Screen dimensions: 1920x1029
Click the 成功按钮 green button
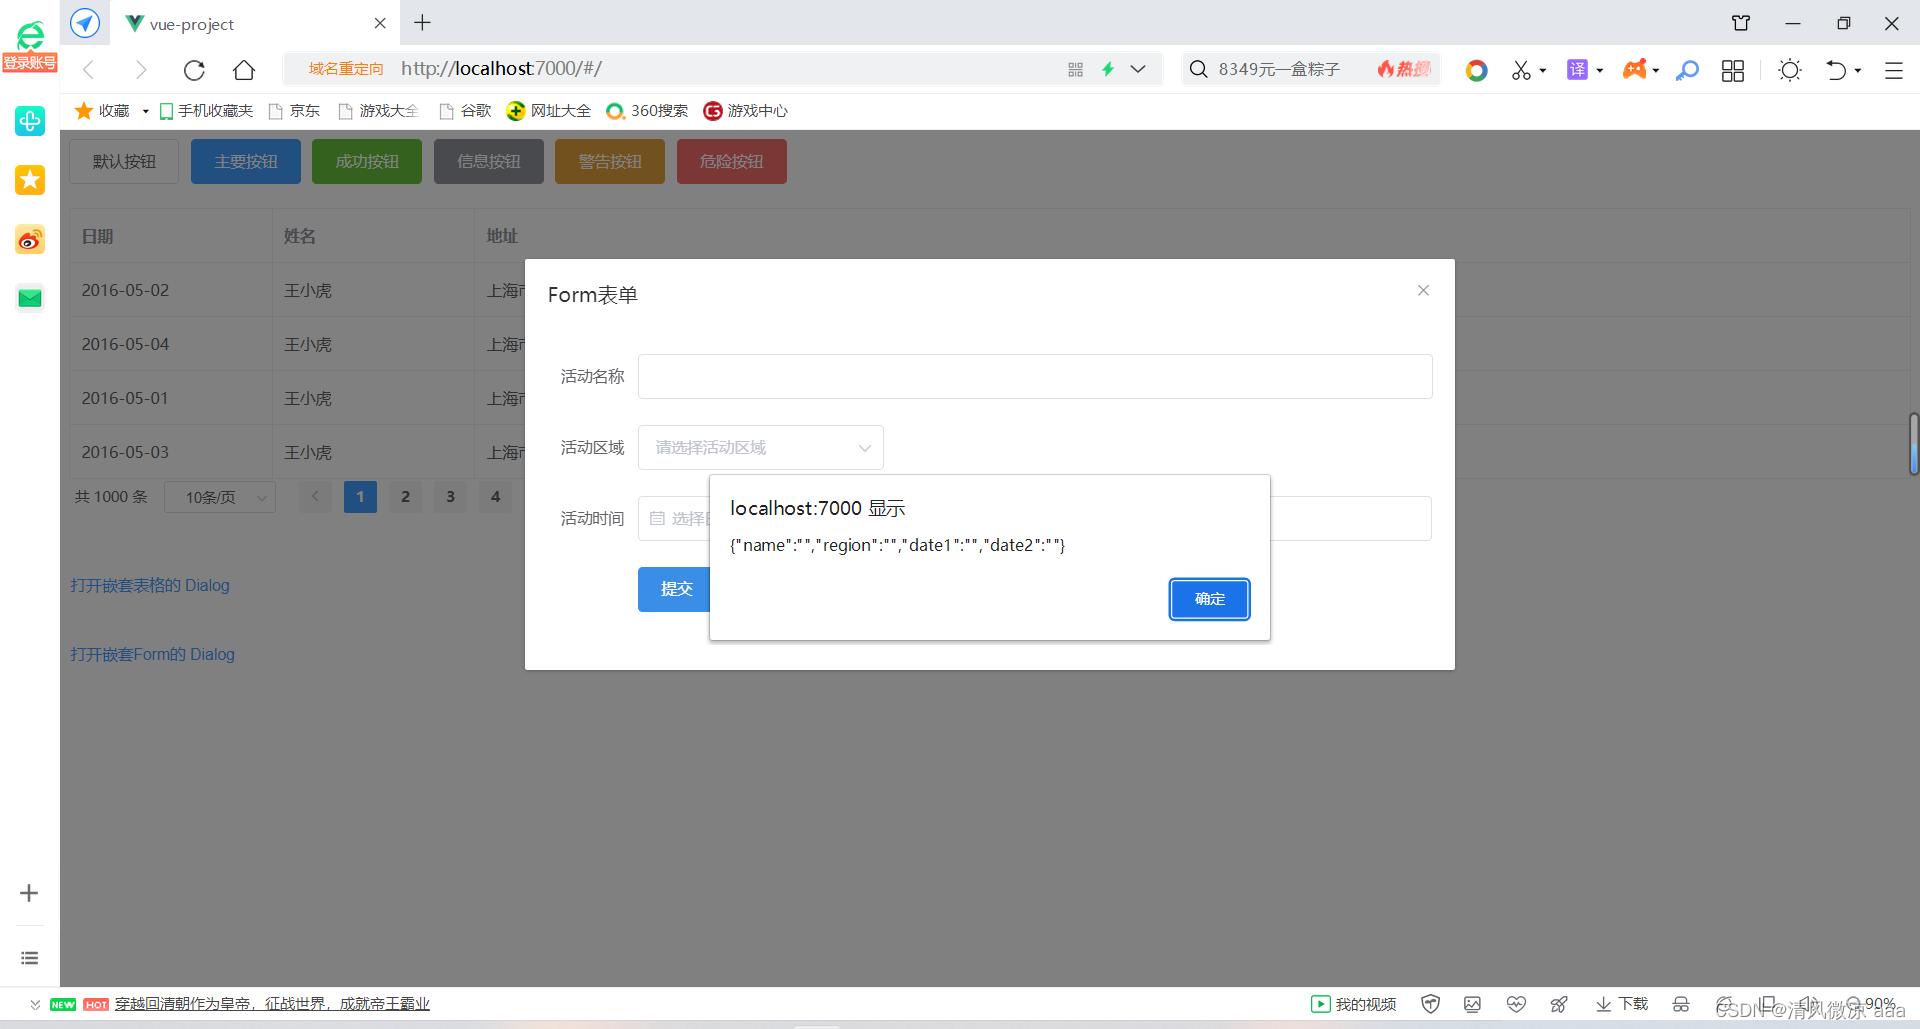367,161
